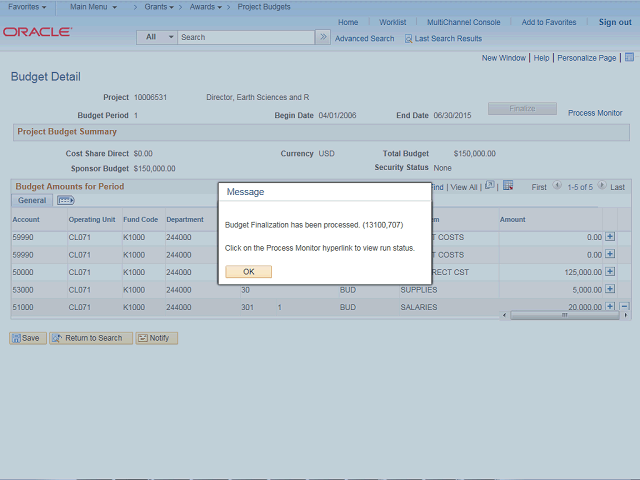Open the Process Monitor link

[595, 113]
